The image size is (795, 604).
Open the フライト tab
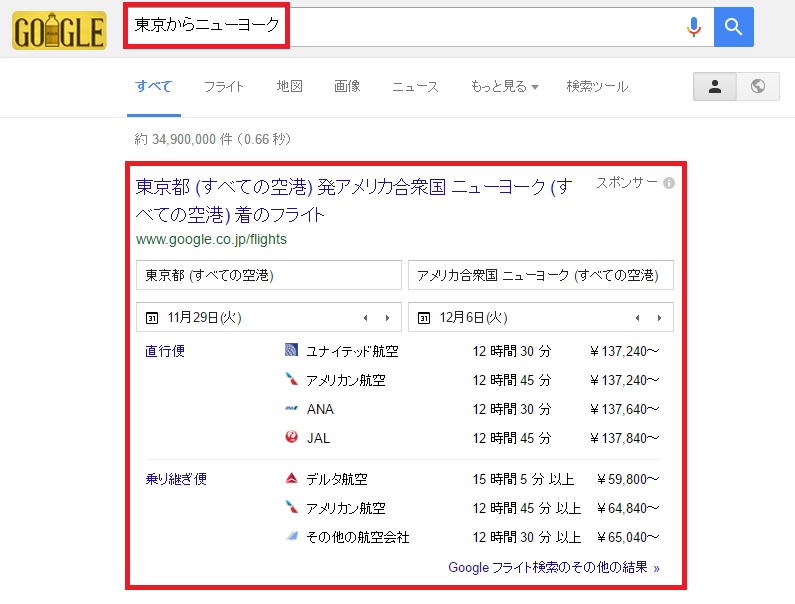point(224,87)
